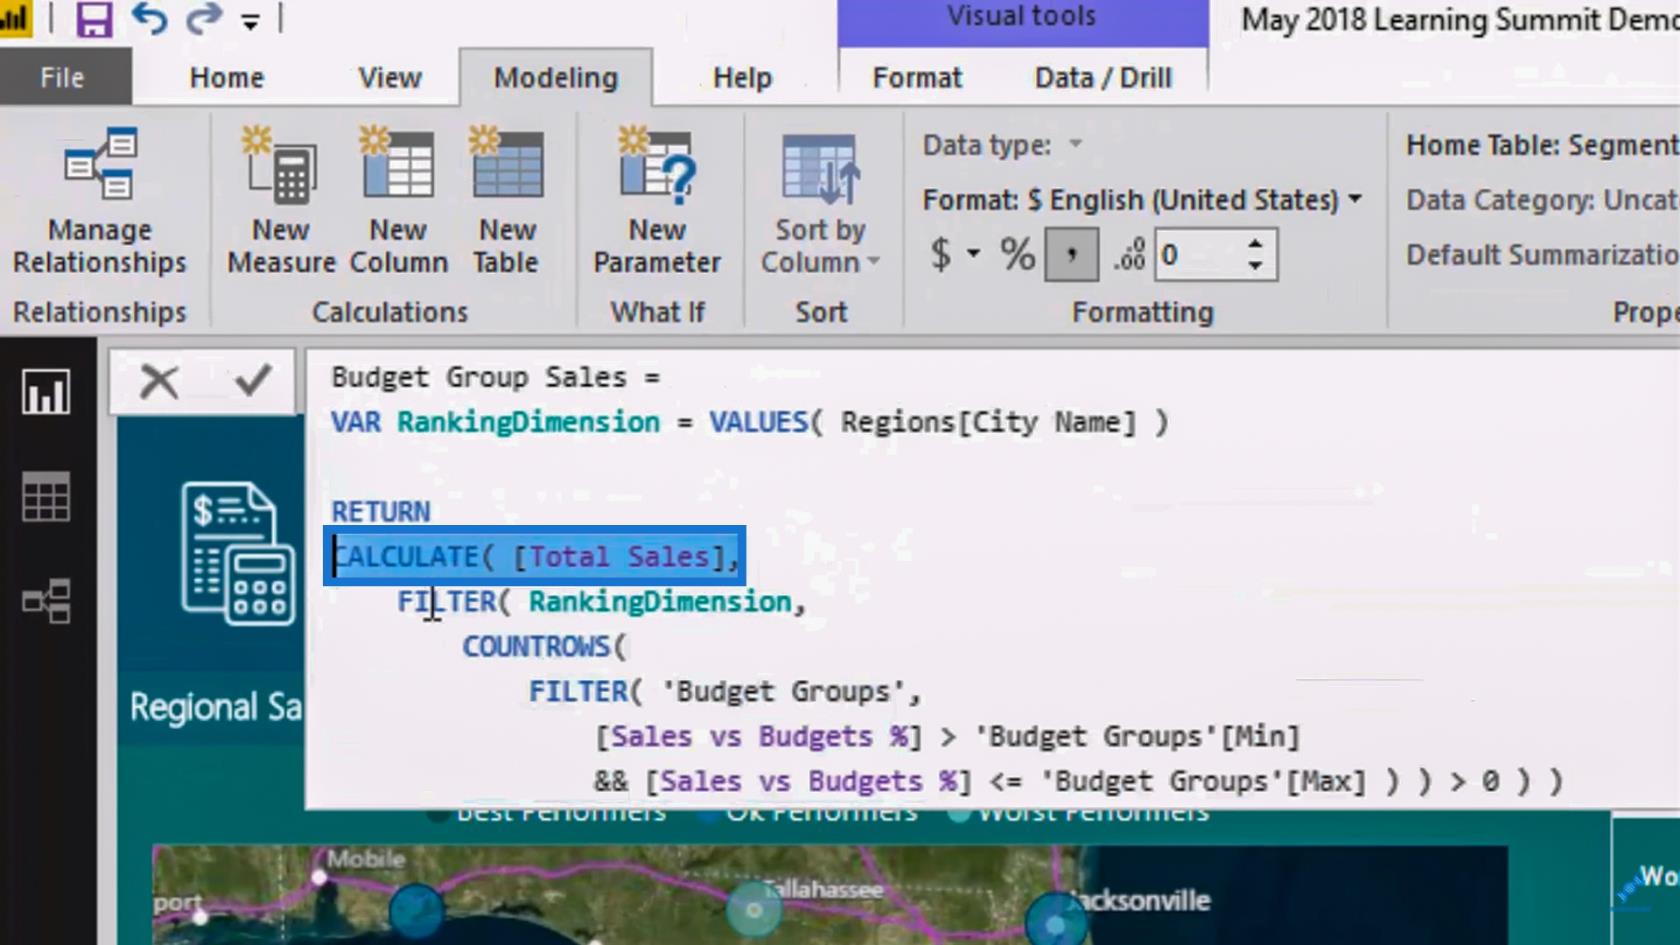Commit the formula with the checkmark

pyautogui.click(x=252, y=380)
